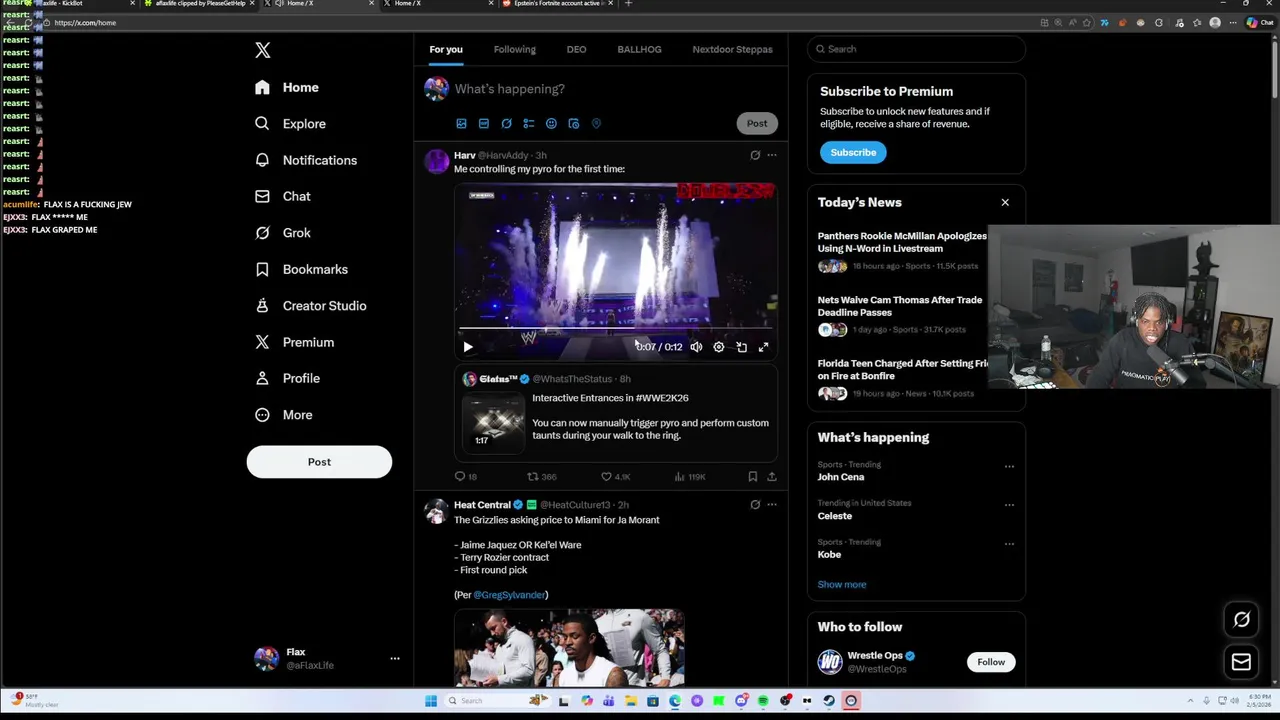Open More options for John Cena trend
The height and width of the screenshot is (720, 1280).
(1009, 466)
